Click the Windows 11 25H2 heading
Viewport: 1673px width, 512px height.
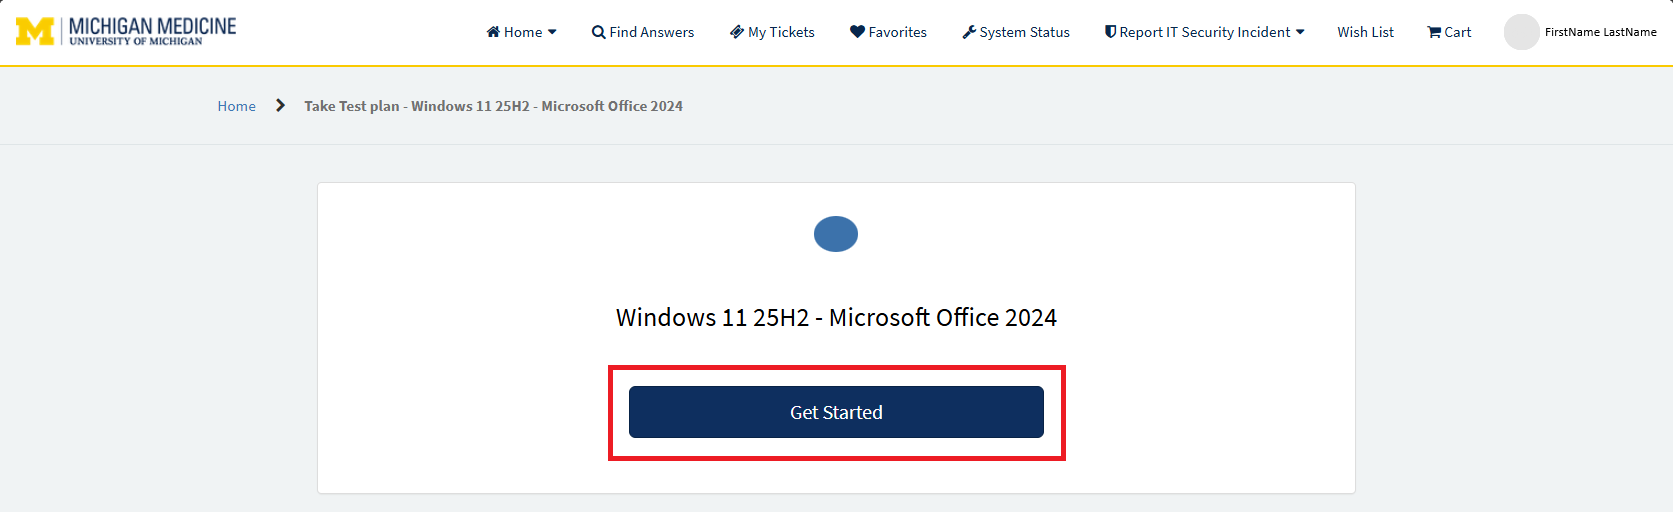coord(836,317)
